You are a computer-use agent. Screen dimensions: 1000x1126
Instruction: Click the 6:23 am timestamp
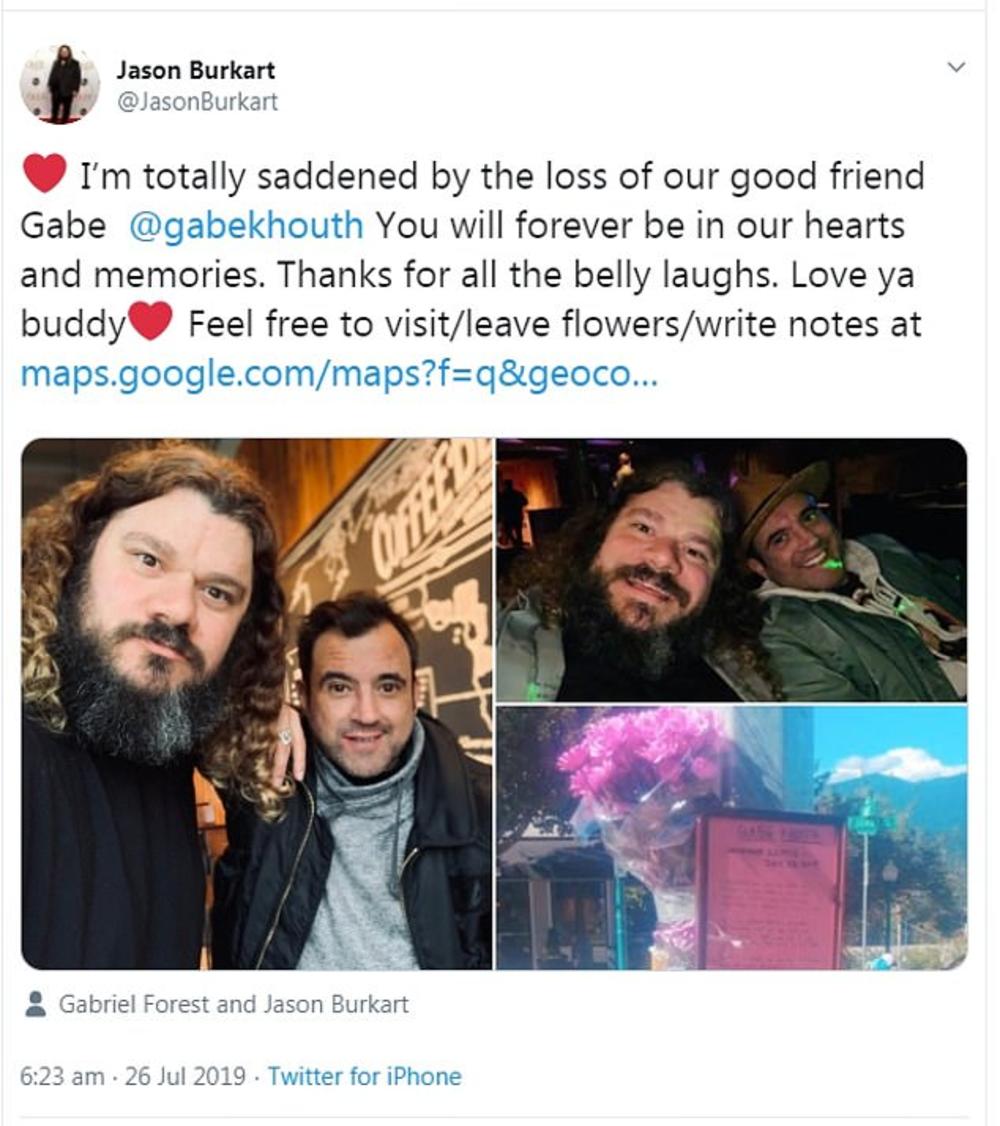[62, 1076]
